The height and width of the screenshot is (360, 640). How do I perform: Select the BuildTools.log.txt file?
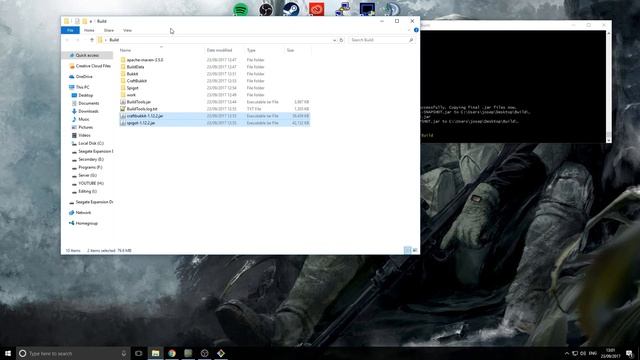pos(142,109)
